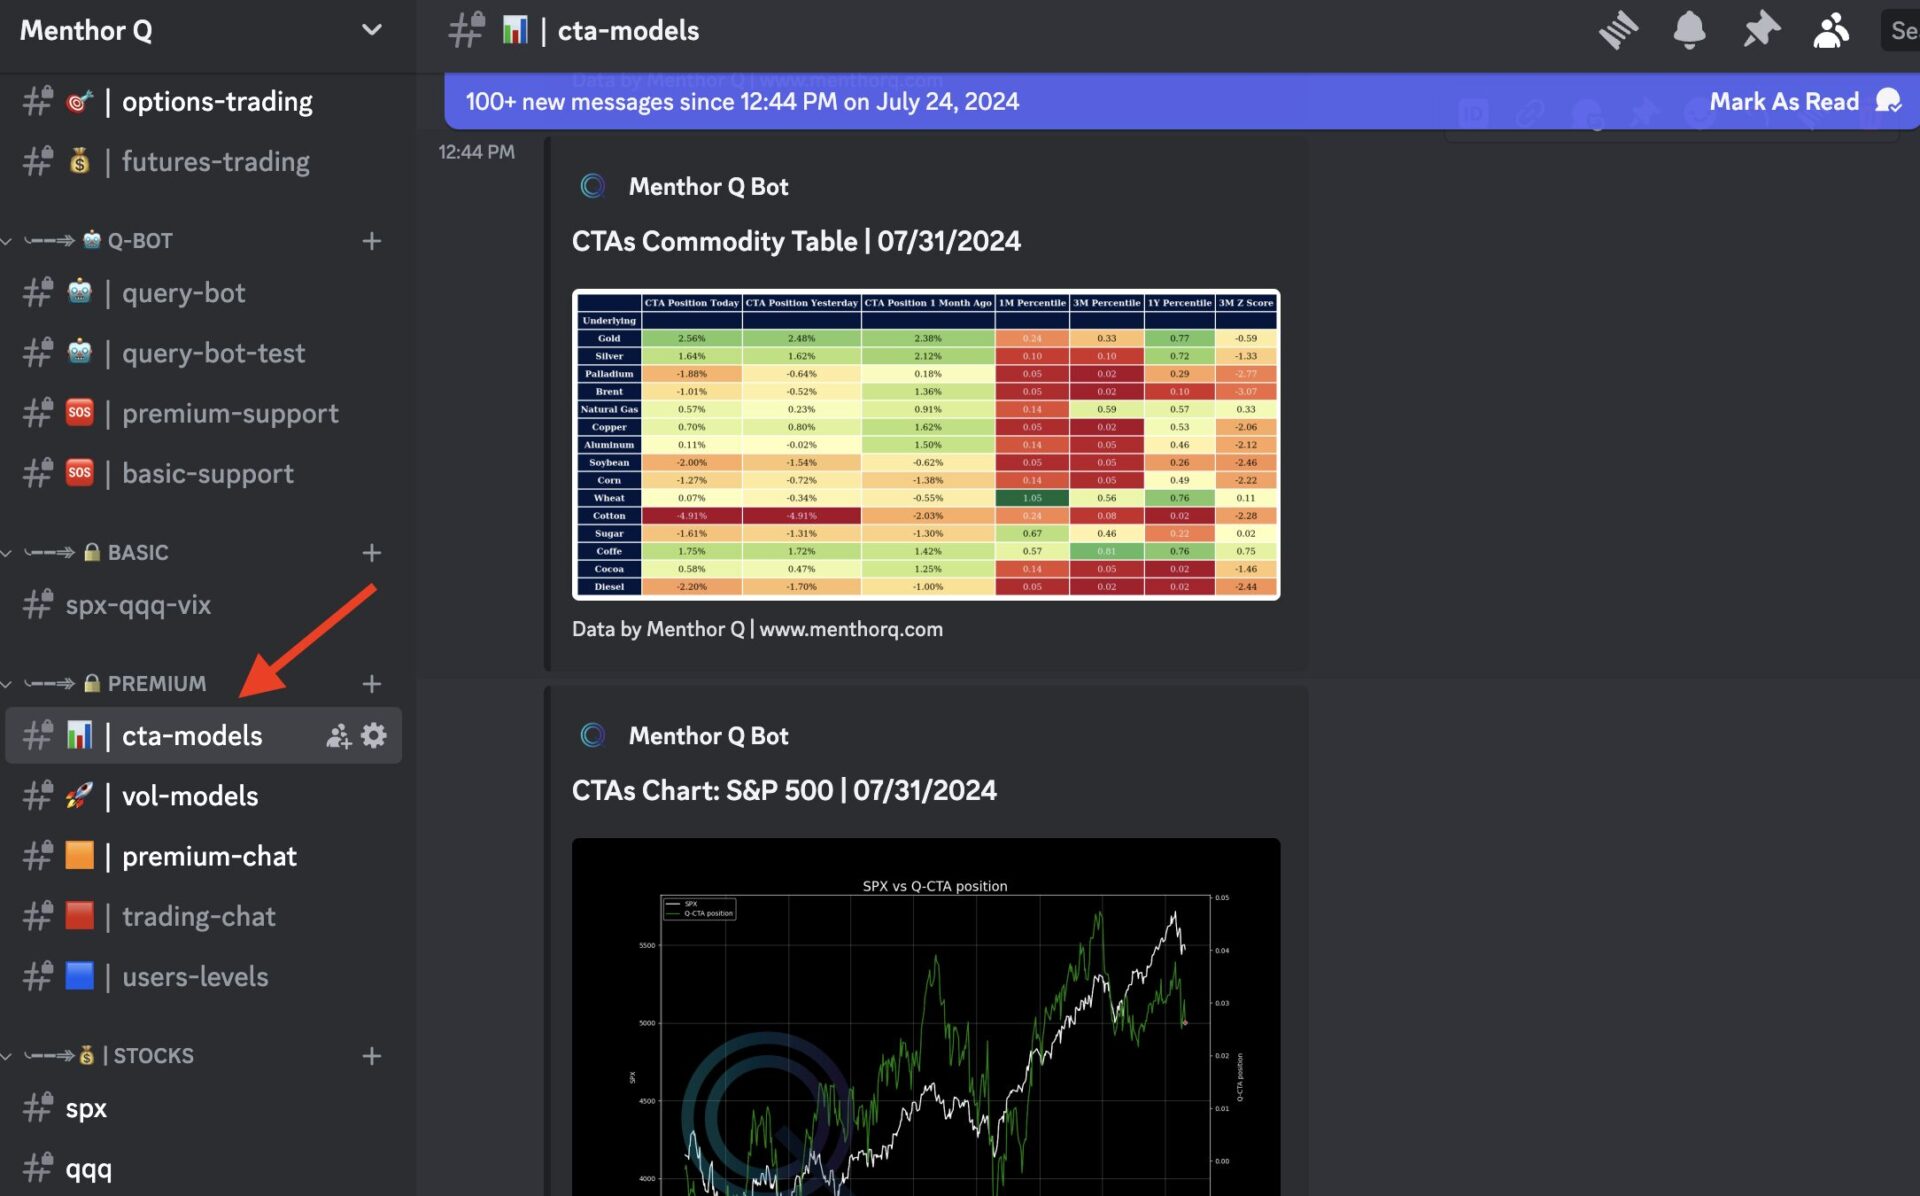This screenshot has width=1920, height=1196.
Task: Open the premium-chat channel
Action: coord(204,856)
